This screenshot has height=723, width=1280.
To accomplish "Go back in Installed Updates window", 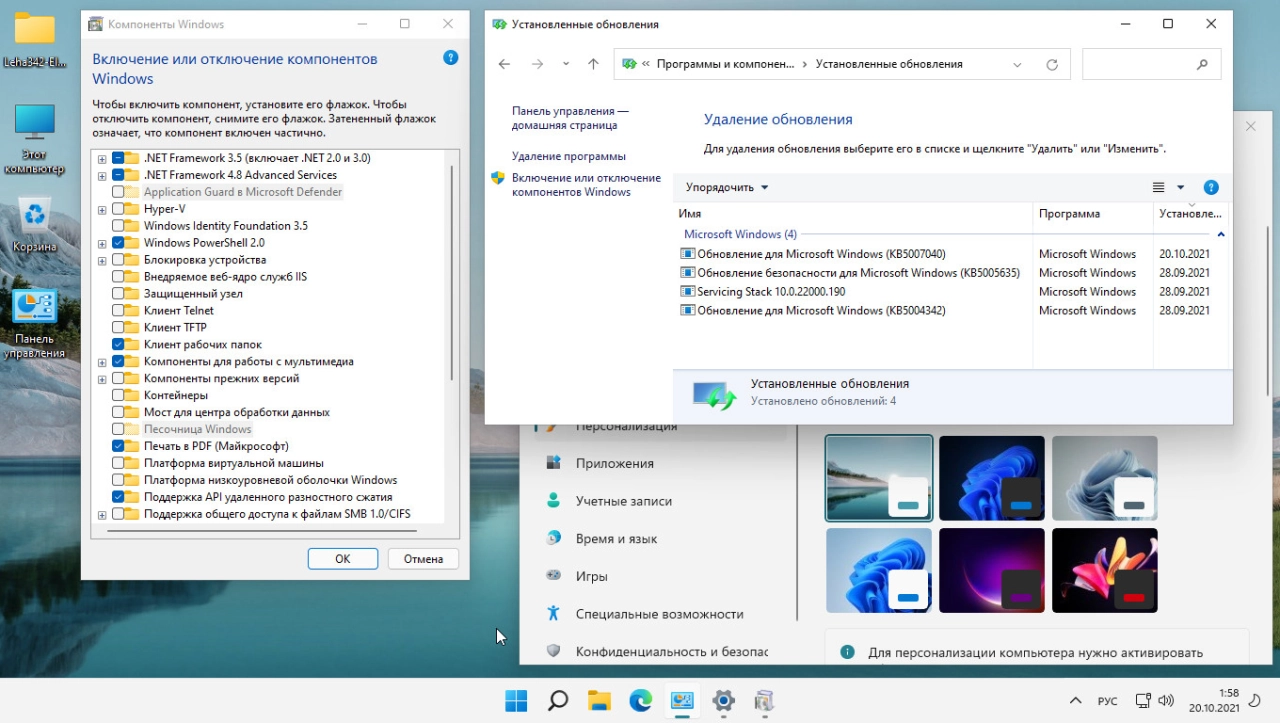I will pos(504,64).
